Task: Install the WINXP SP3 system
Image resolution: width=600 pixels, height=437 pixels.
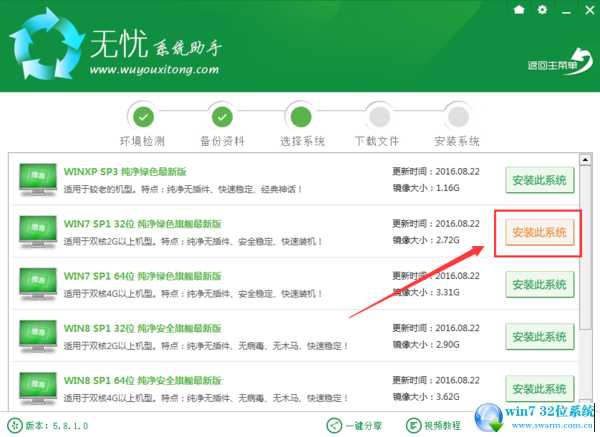Action: point(540,180)
